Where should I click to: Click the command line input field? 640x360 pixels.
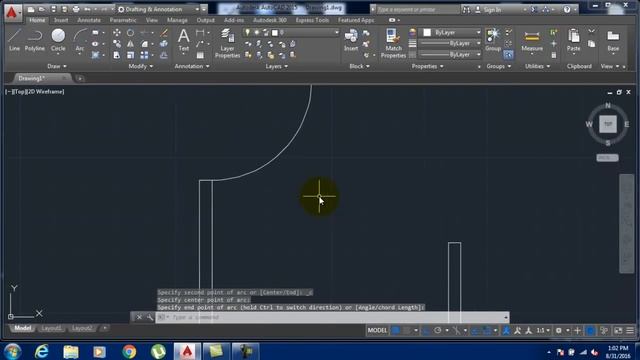[332, 317]
